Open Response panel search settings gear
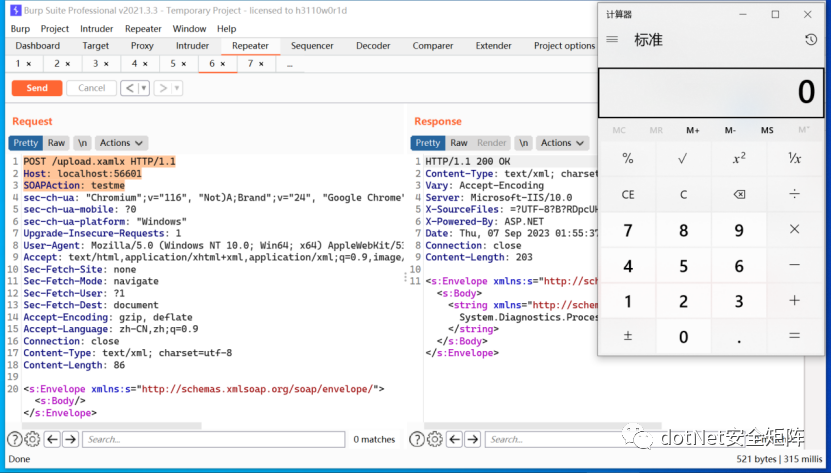This screenshot has height=473, width=831. (x=435, y=439)
